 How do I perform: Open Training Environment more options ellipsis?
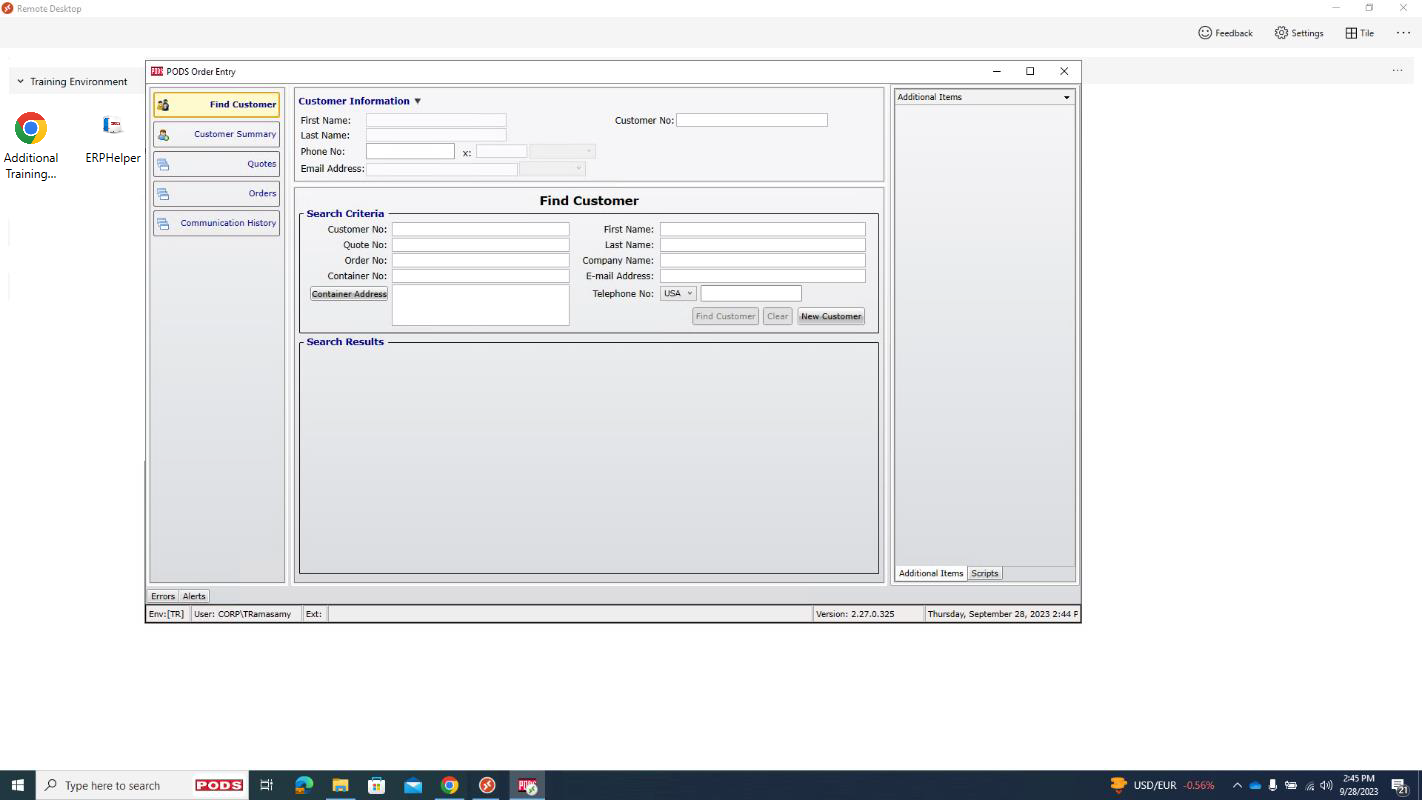pyautogui.click(x=1397, y=71)
